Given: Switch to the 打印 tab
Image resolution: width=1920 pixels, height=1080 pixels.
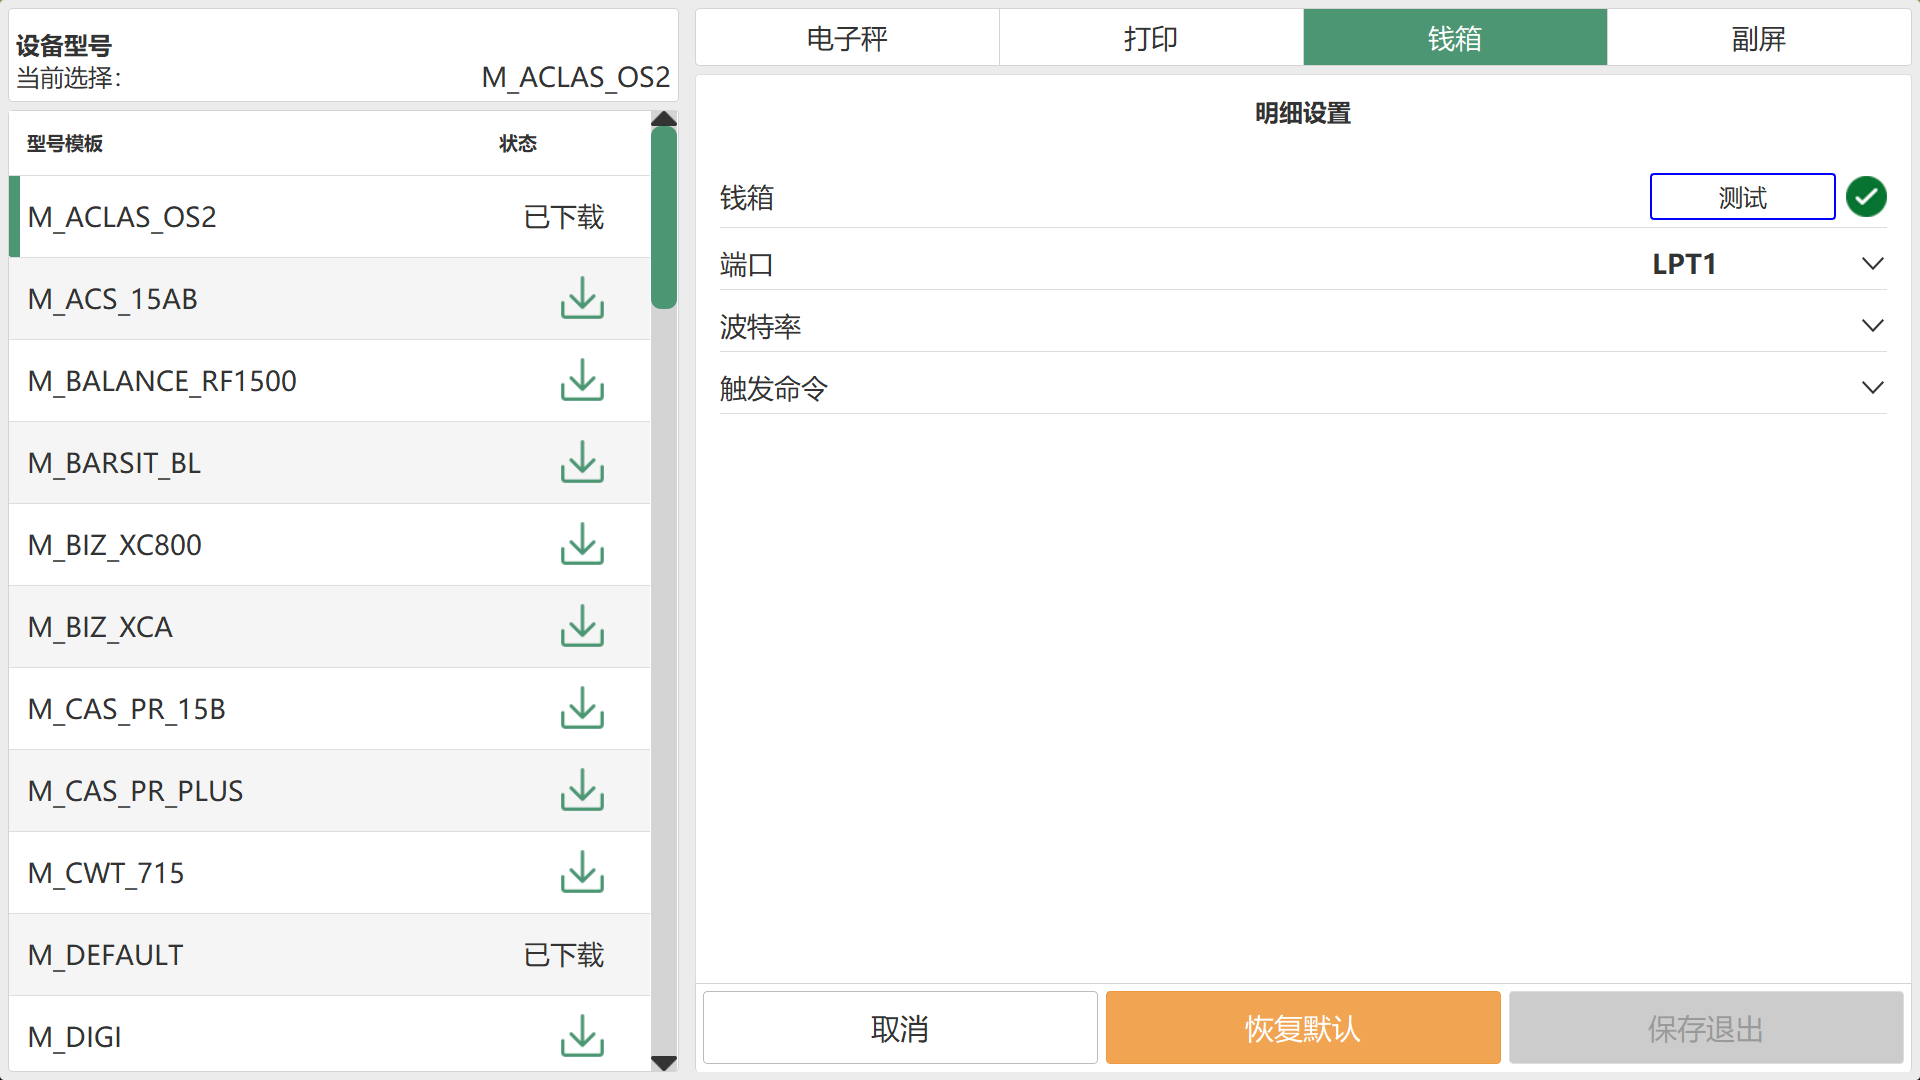Looking at the screenshot, I should (1151, 38).
